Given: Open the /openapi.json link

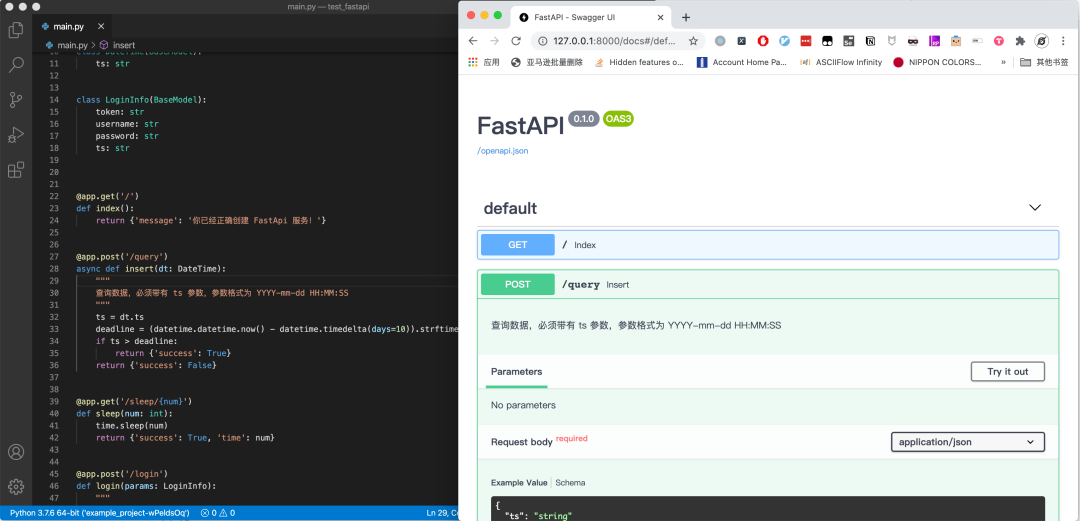Looking at the screenshot, I should coord(503,150).
